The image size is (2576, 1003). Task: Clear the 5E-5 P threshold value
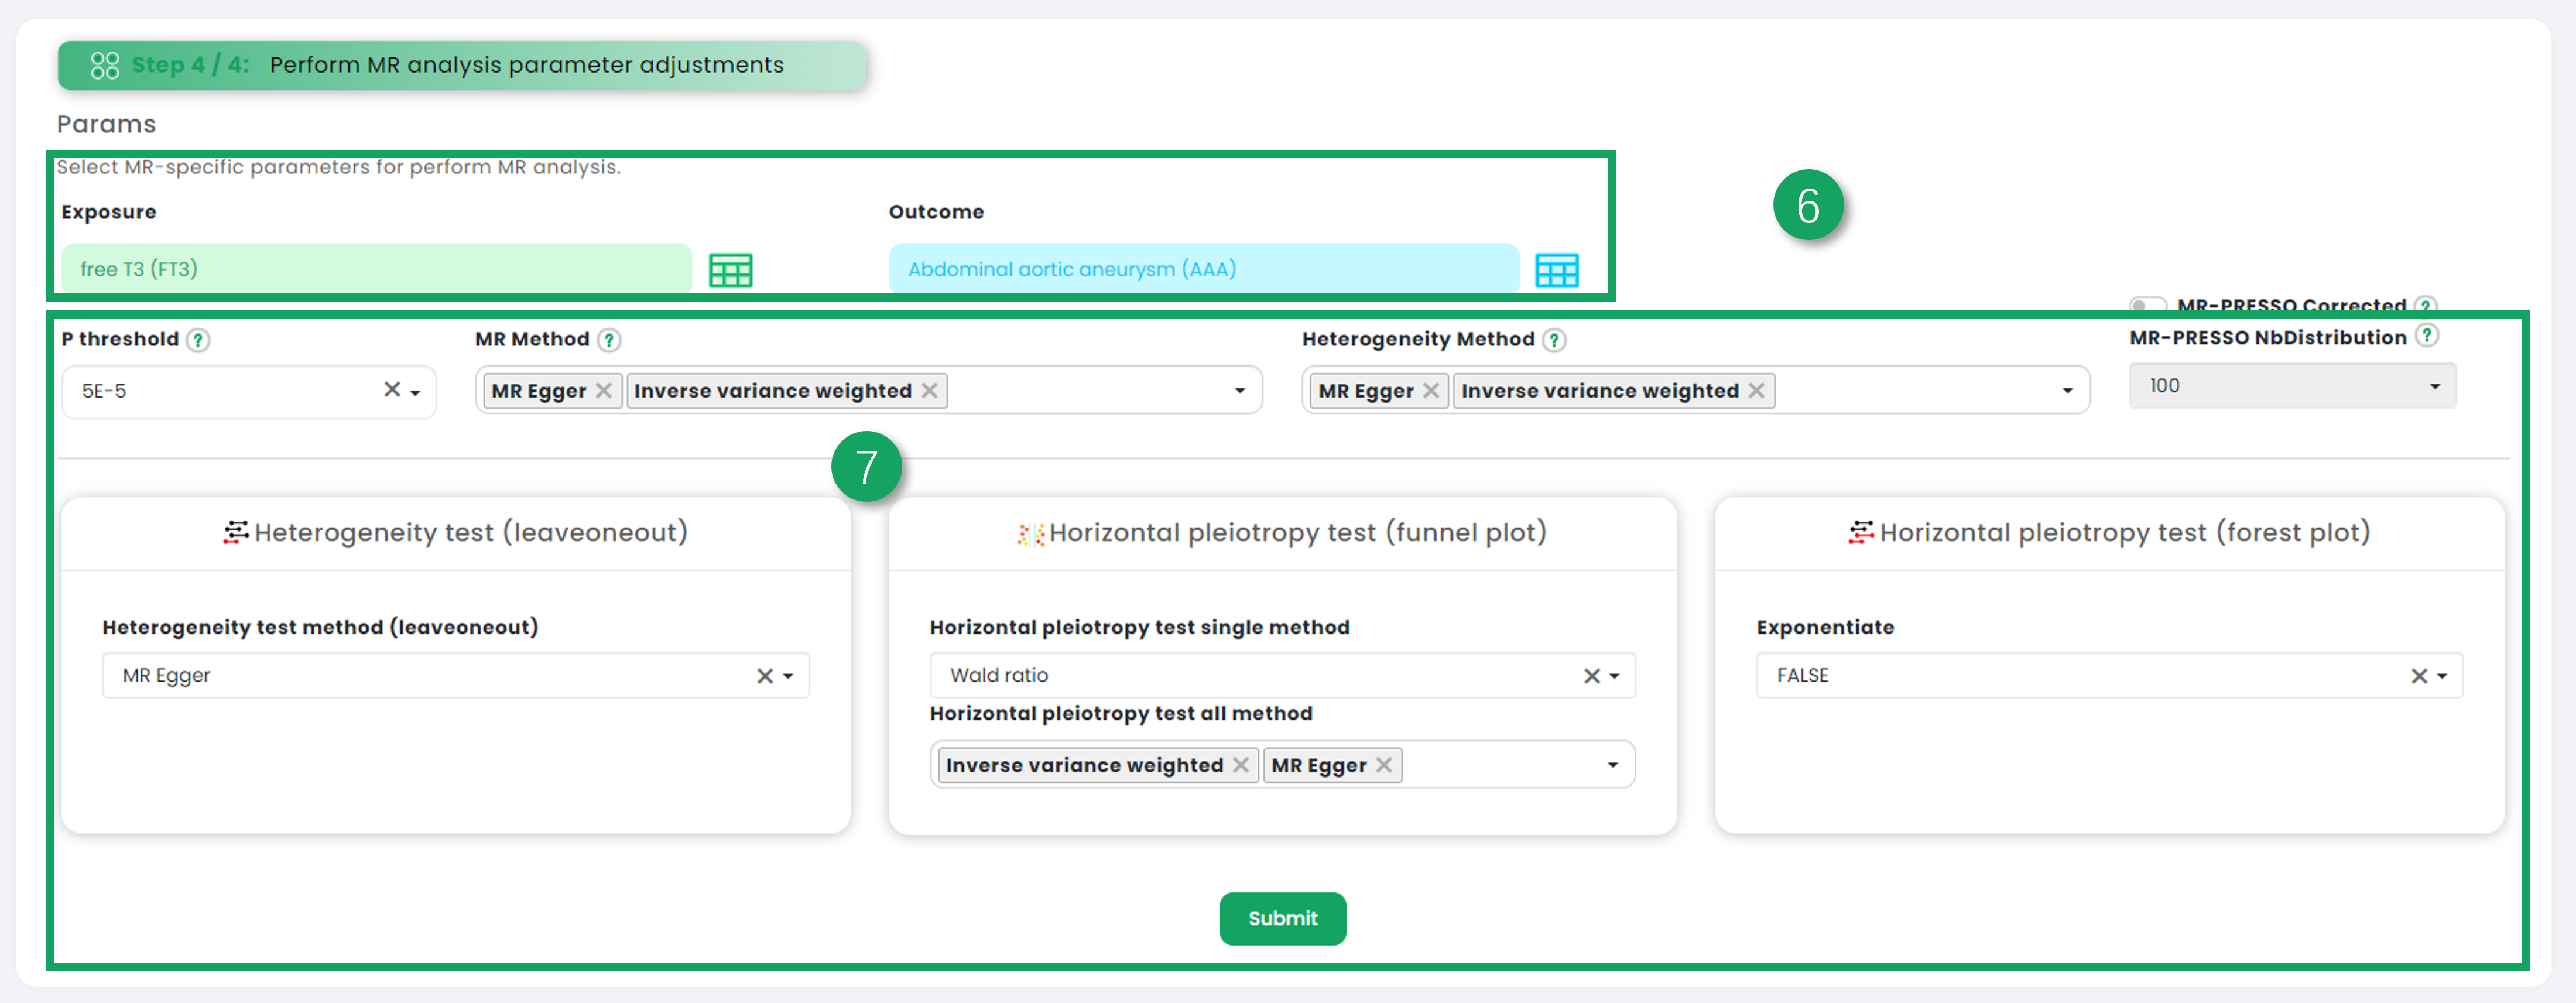tap(392, 389)
